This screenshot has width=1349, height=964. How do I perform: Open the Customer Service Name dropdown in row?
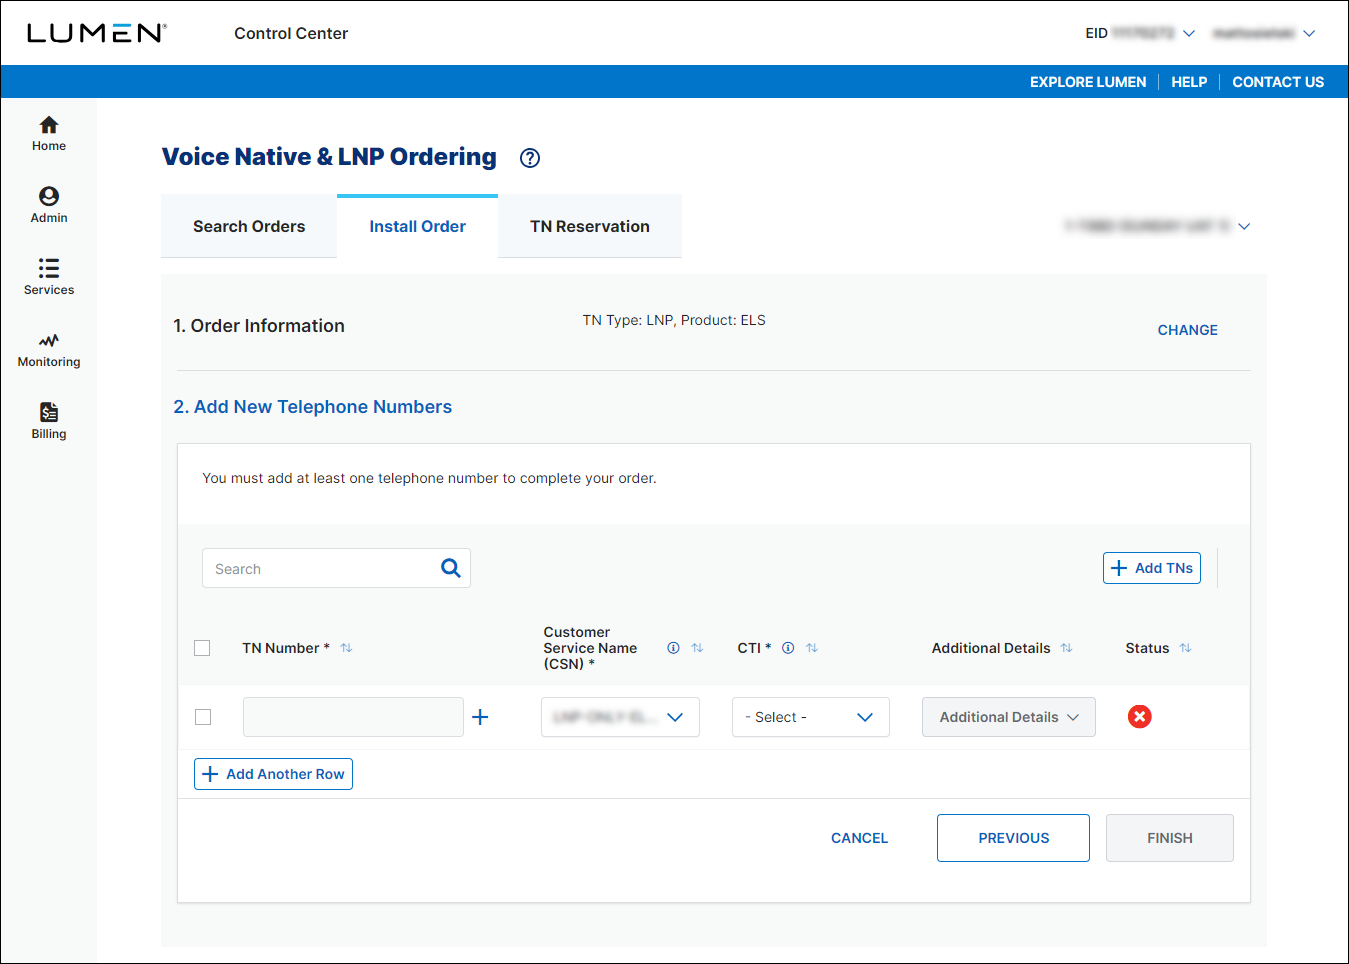pos(620,717)
